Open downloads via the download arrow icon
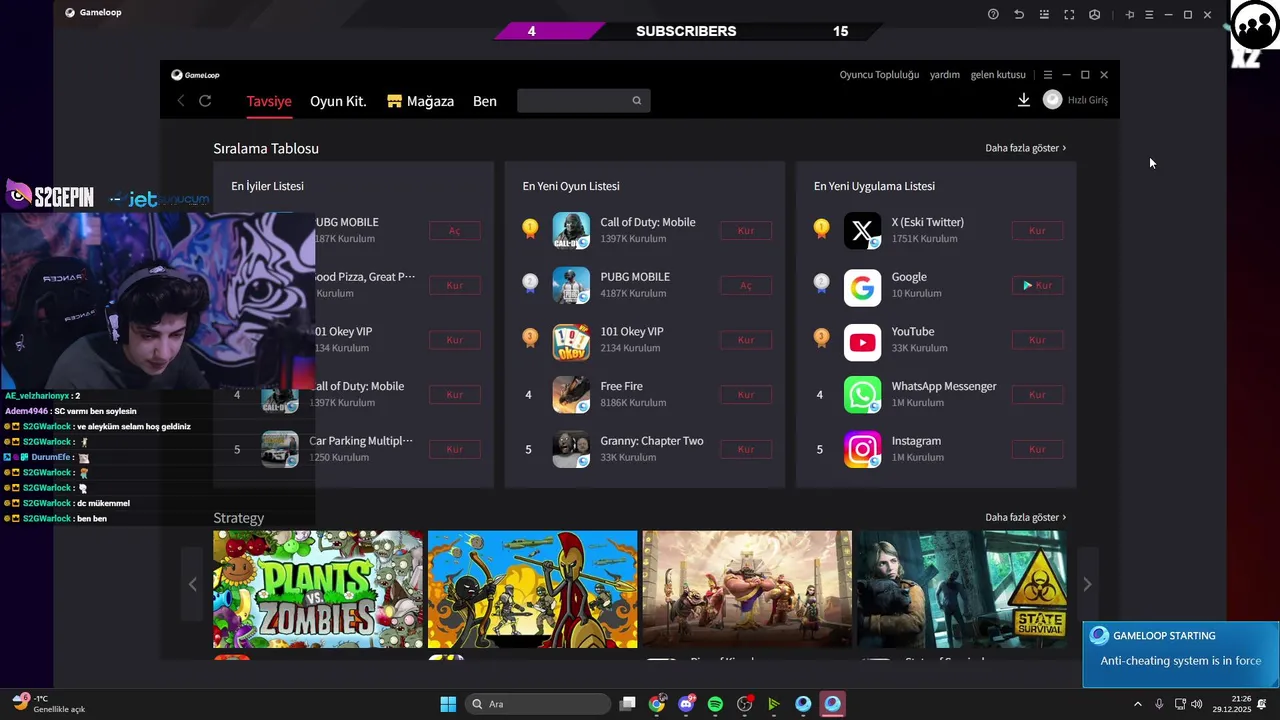This screenshot has width=1280, height=720. [x=1024, y=100]
